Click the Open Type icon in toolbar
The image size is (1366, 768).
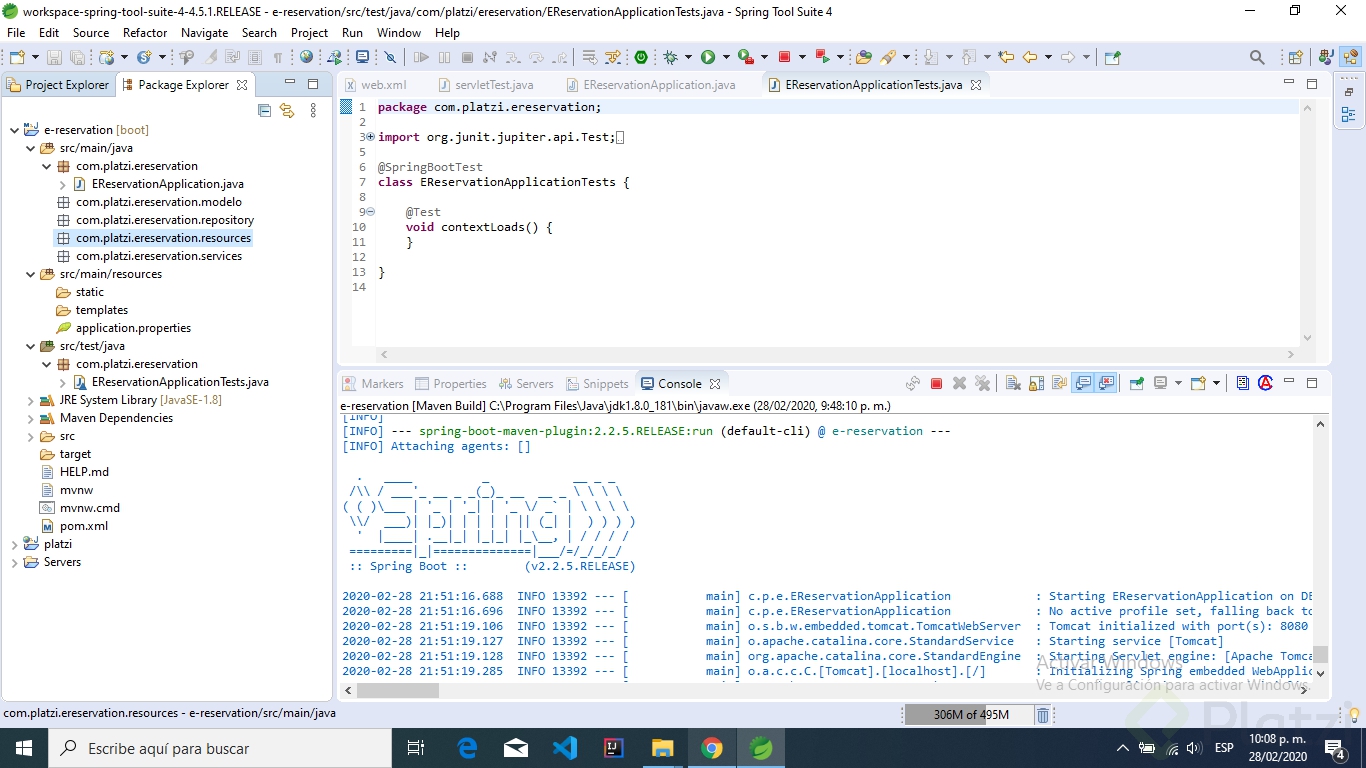[x=863, y=57]
